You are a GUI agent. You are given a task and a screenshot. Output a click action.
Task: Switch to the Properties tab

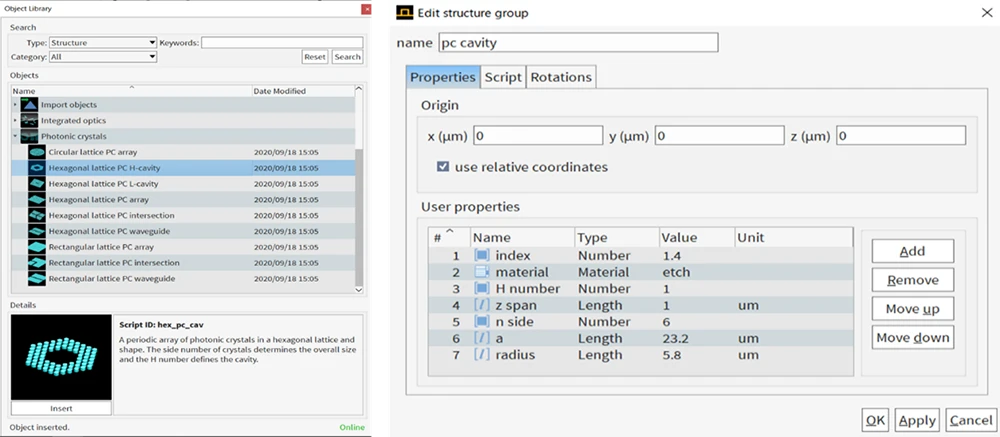443,77
